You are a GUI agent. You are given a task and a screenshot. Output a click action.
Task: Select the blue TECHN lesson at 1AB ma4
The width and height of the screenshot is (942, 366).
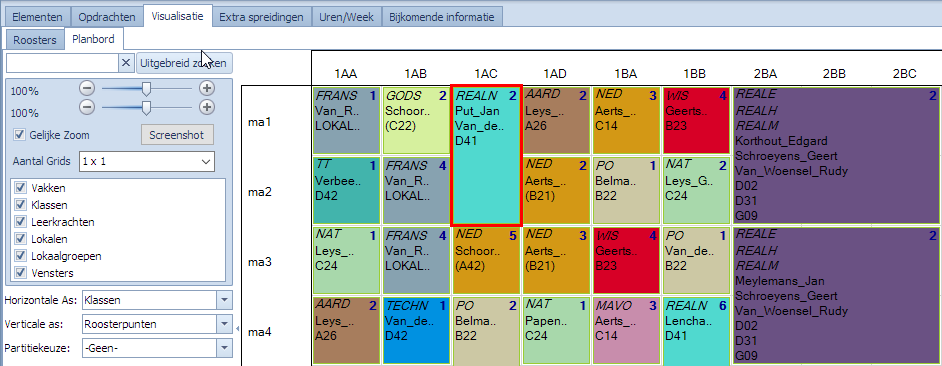(416, 331)
